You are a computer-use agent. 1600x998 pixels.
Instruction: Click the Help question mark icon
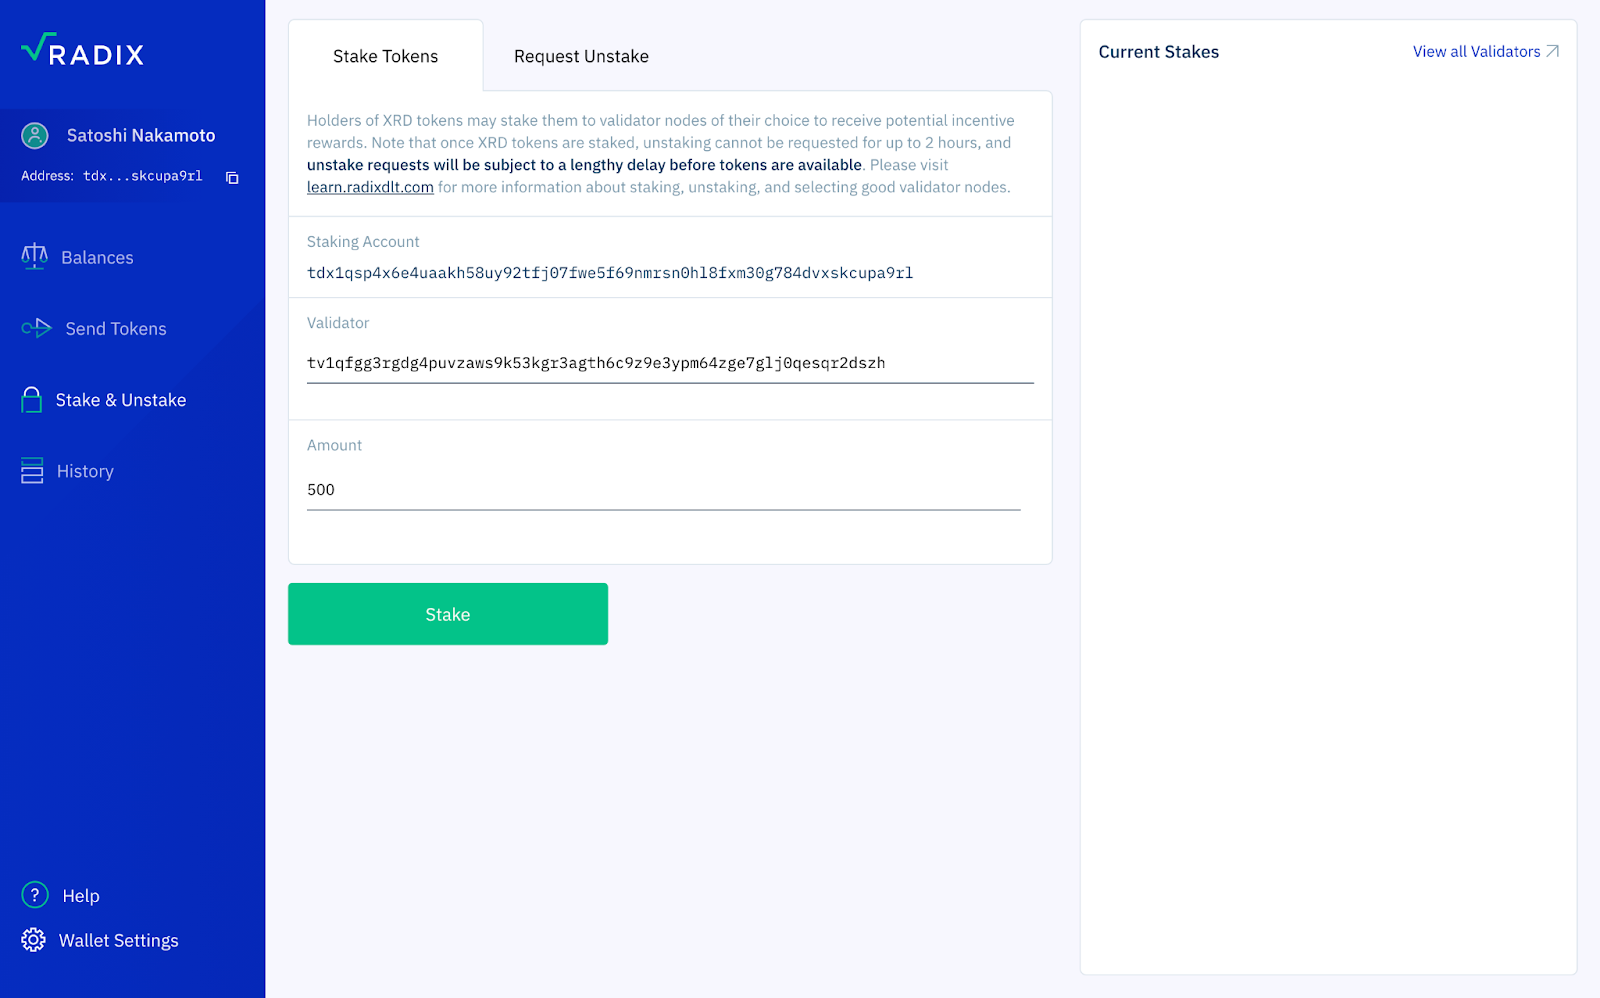35,895
